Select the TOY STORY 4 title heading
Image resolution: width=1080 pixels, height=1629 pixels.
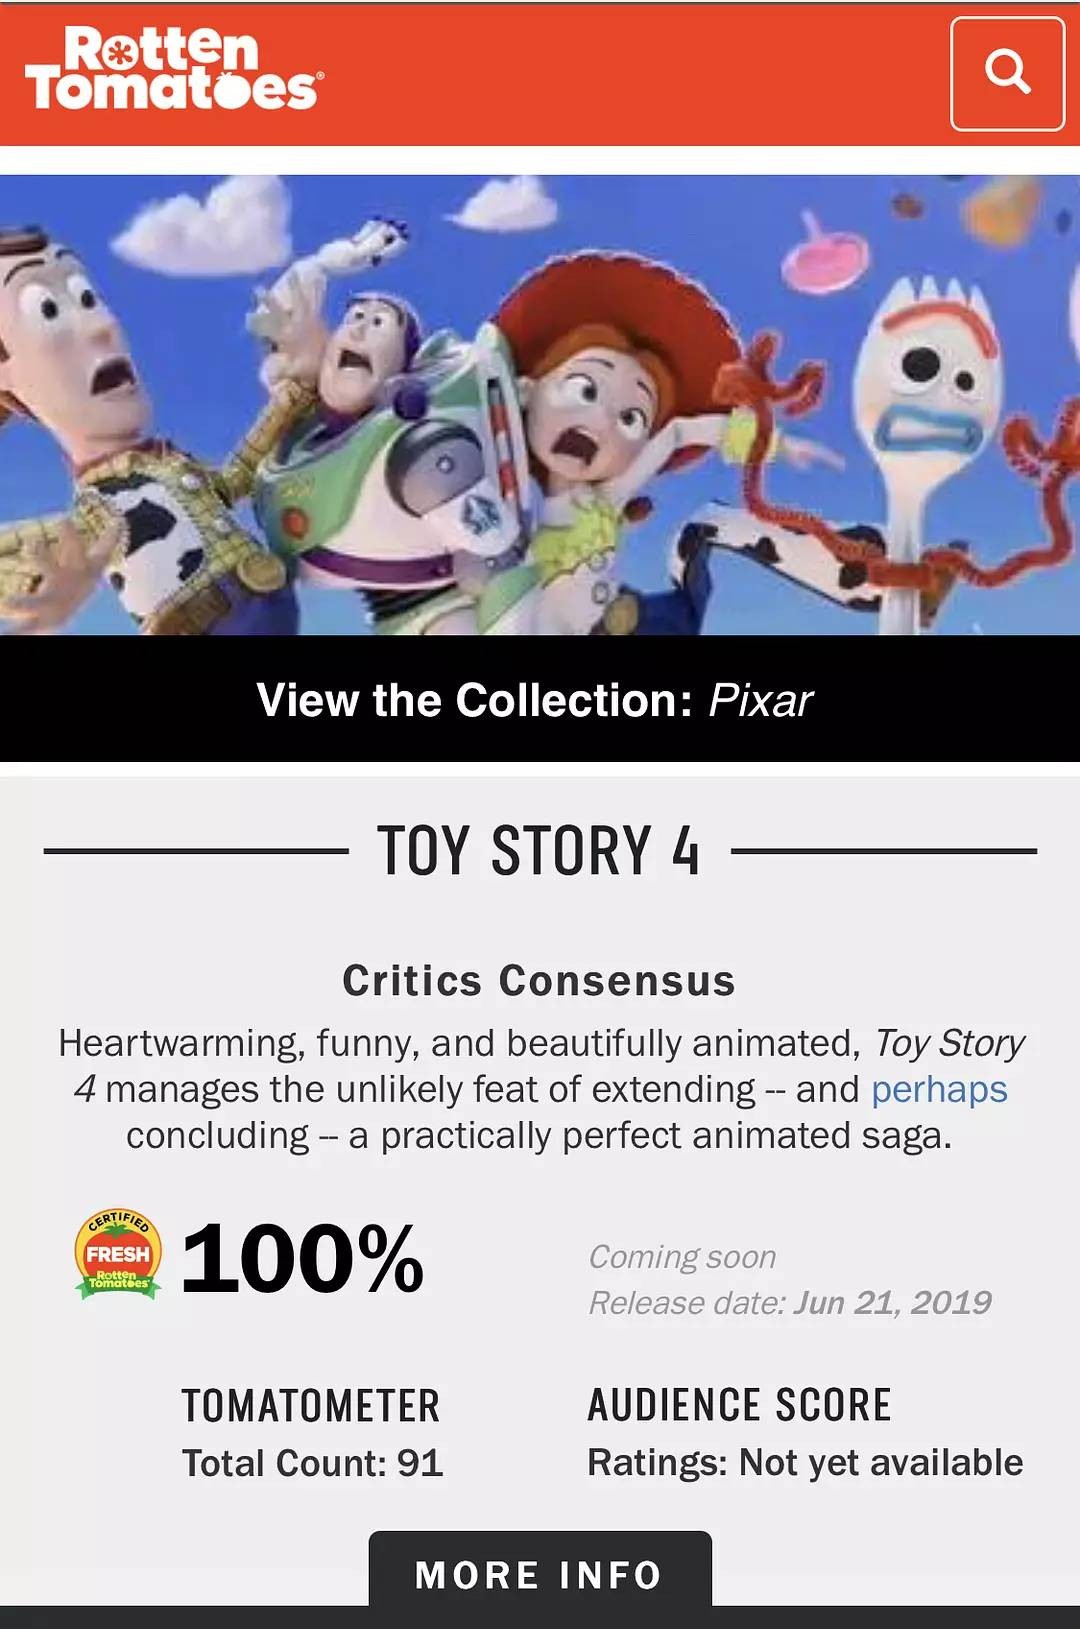538,851
